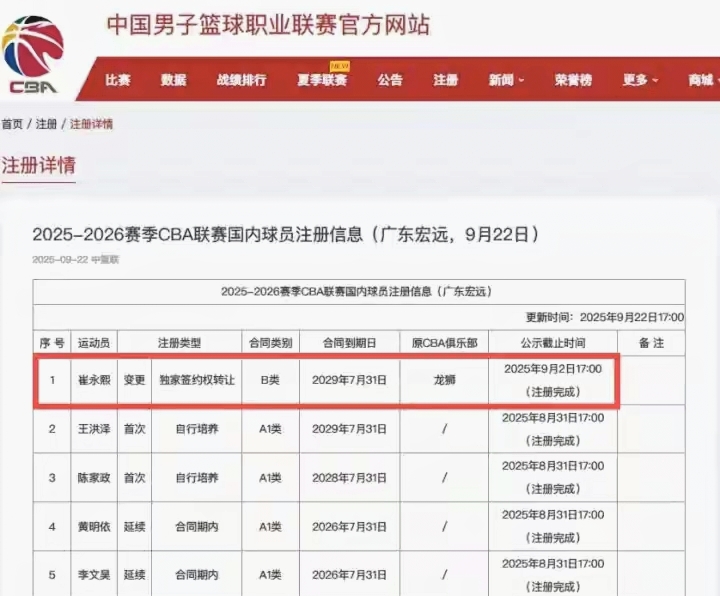Viewport: 720px width, 596px height.
Task: Click 自行培养 in the 王洪泽 row
Action: [197, 429]
